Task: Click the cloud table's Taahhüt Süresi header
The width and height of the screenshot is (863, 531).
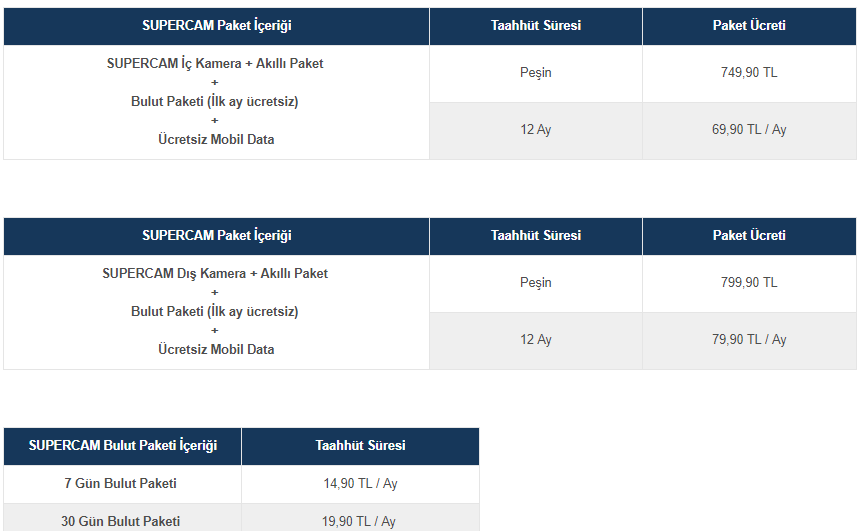Action: pos(360,446)
